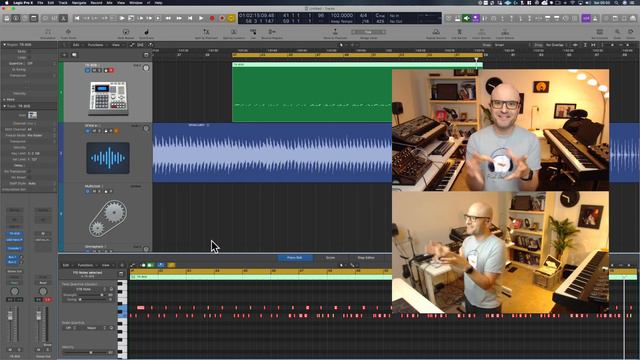Click TR-808 instrument slot in channel strip
The height and width of the screenshot is (360, 640).
click(x=15, y=234)
